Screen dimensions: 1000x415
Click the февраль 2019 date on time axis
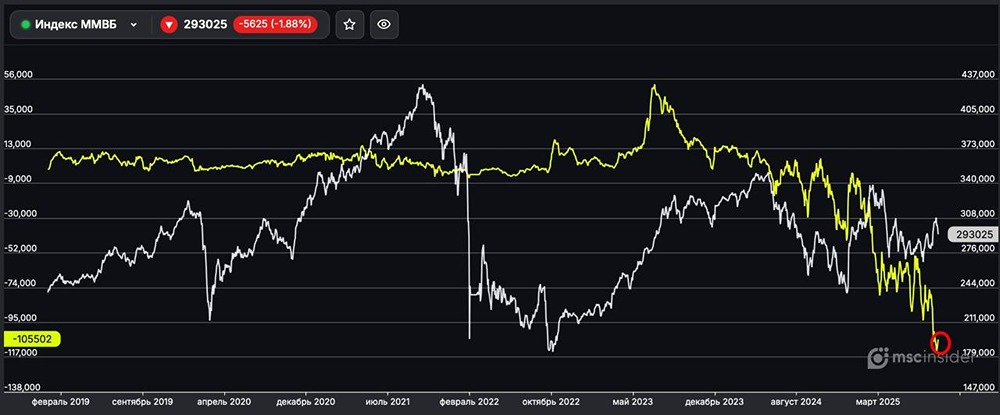[61, 403]
